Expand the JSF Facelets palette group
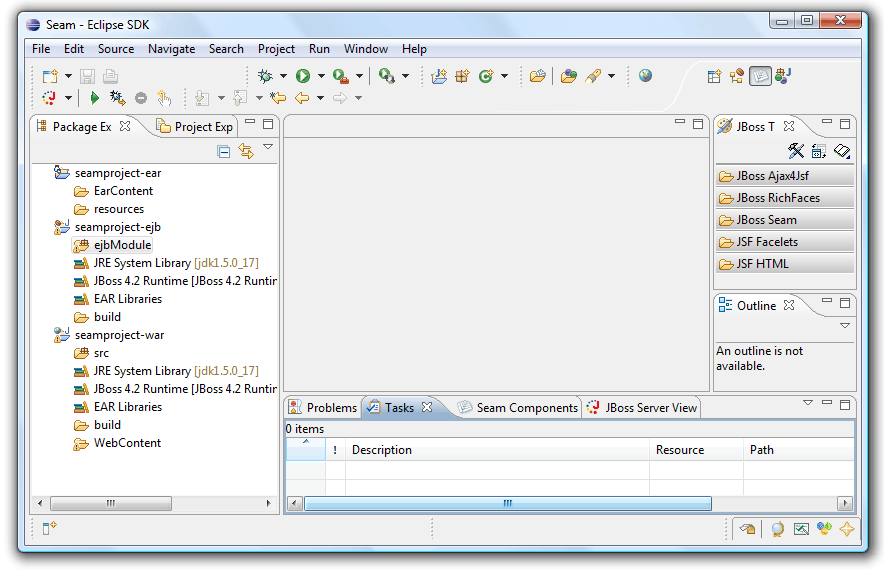The height and width of the screenshot is (577, 884). click(784, 242)
